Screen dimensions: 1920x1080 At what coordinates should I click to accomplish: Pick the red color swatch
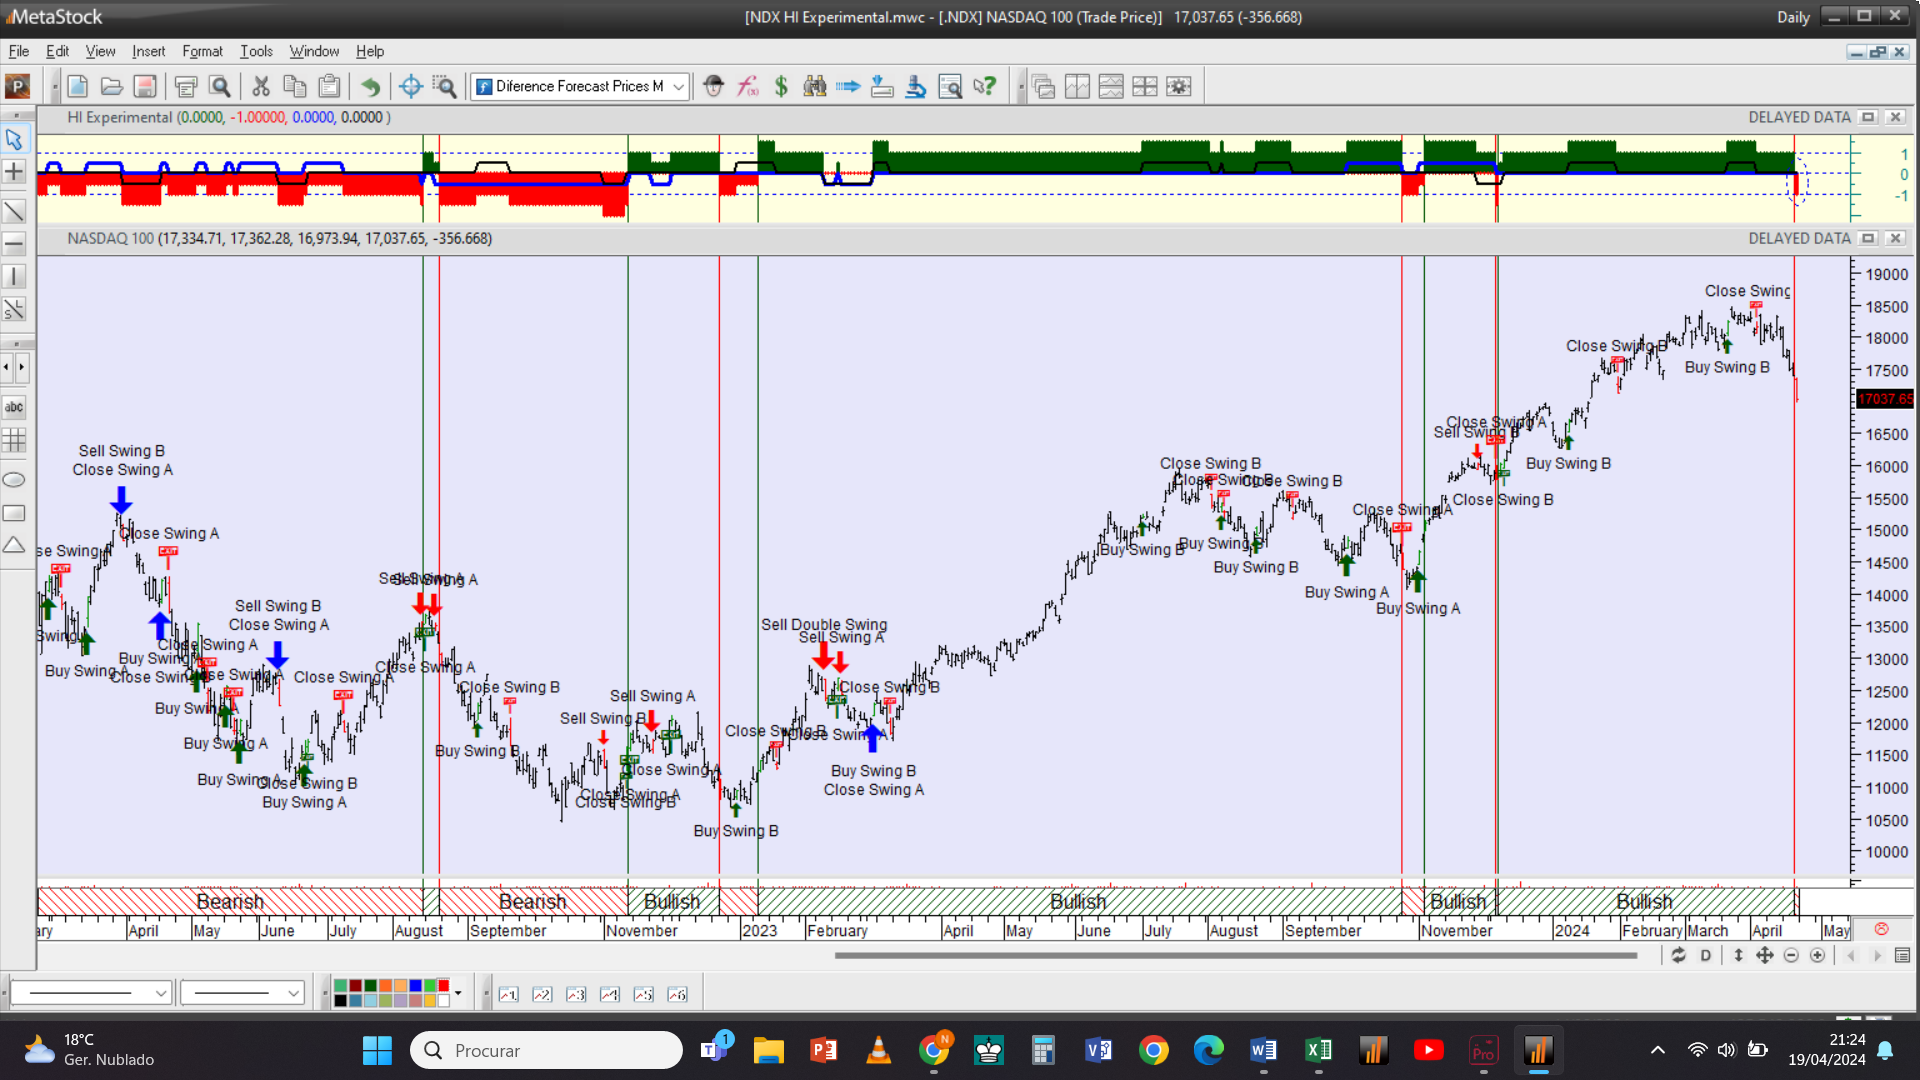pos(444,986)
